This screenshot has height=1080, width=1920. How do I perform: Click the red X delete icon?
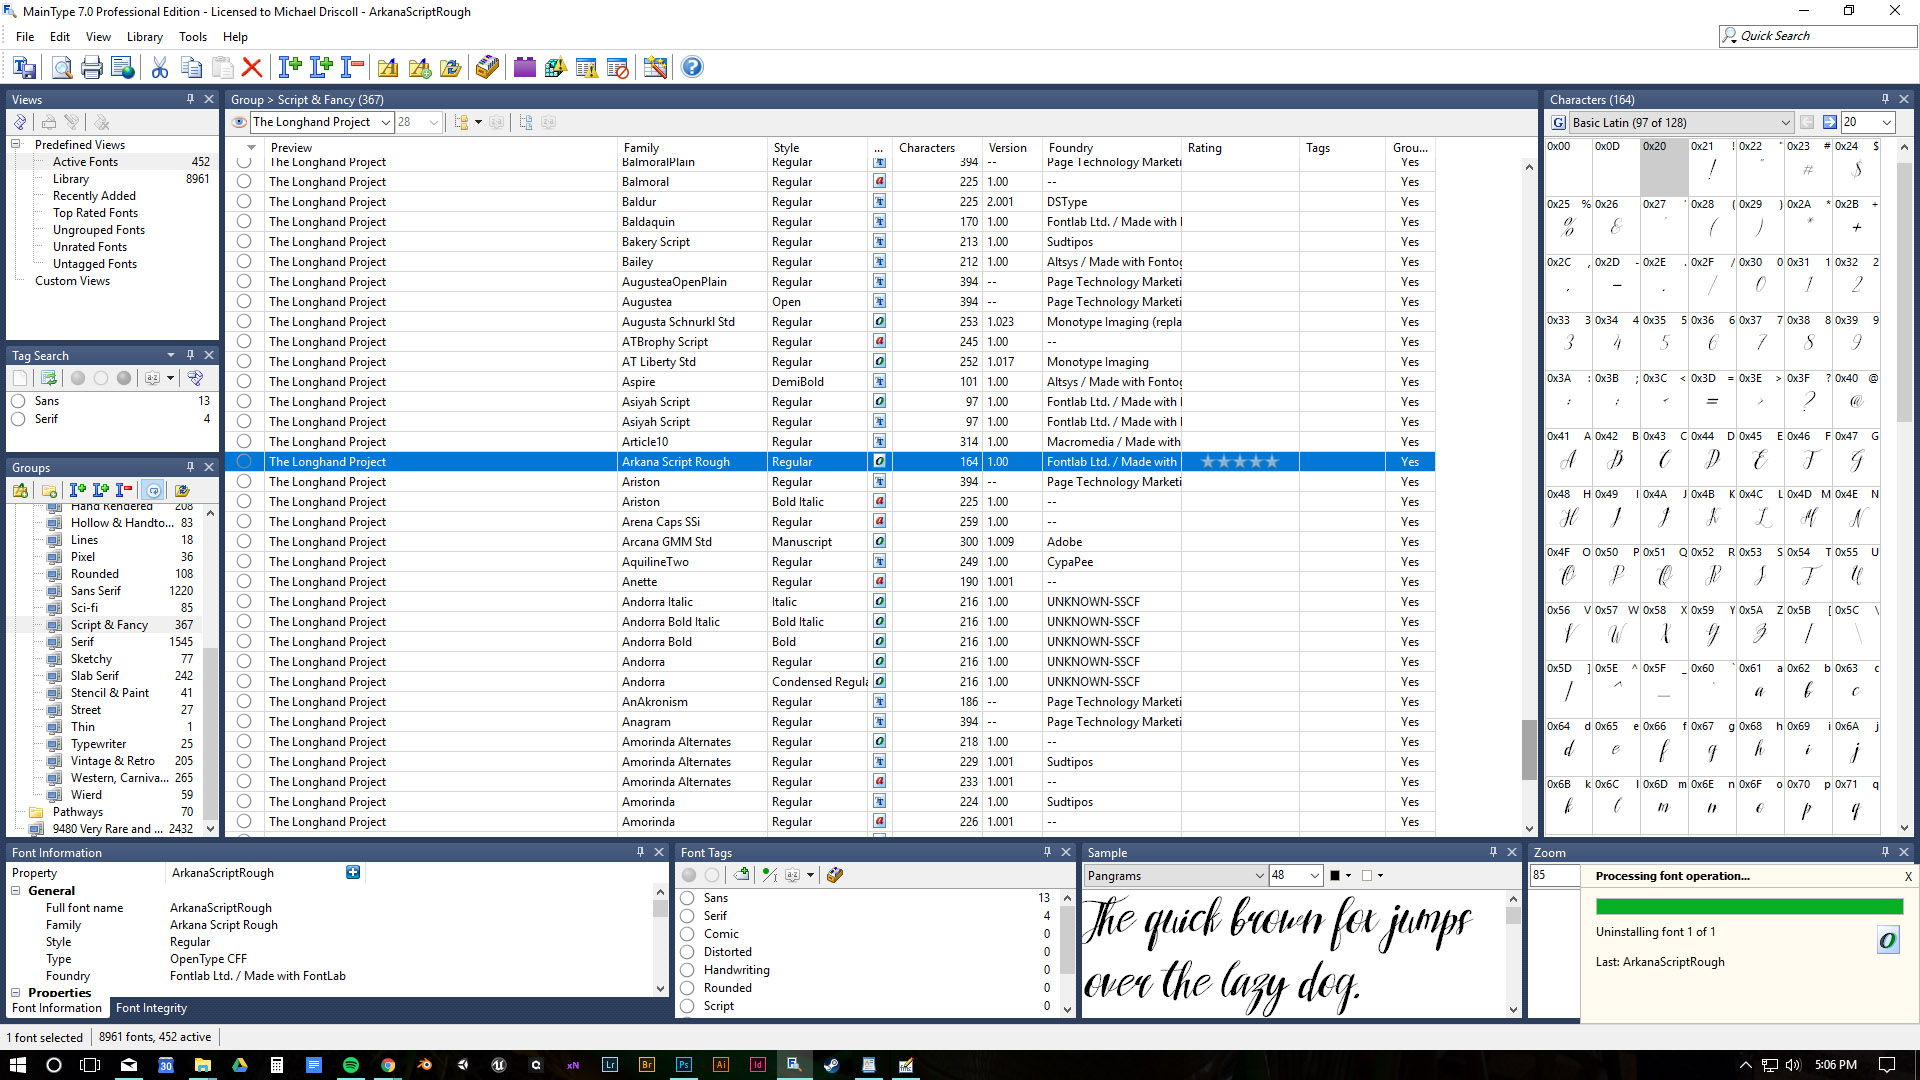tap(252, 67)
